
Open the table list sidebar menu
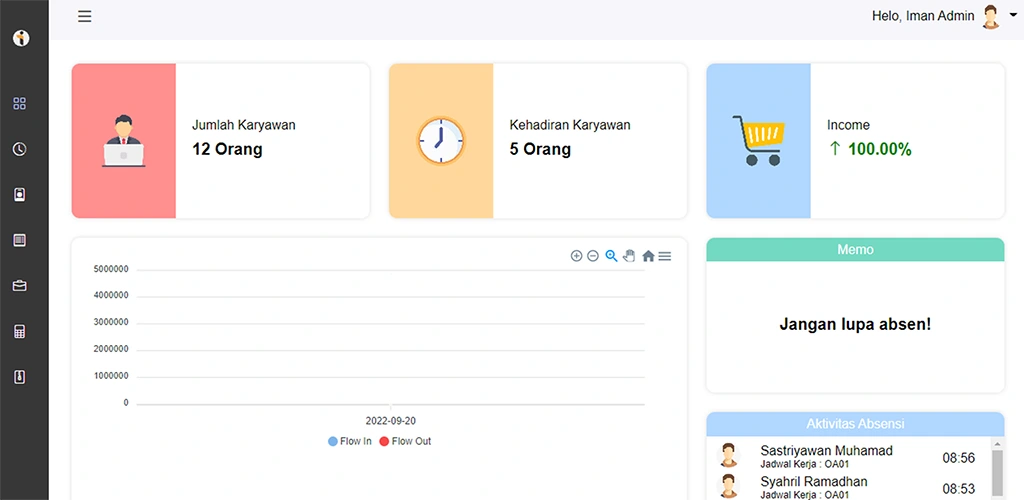pos(20,240)
